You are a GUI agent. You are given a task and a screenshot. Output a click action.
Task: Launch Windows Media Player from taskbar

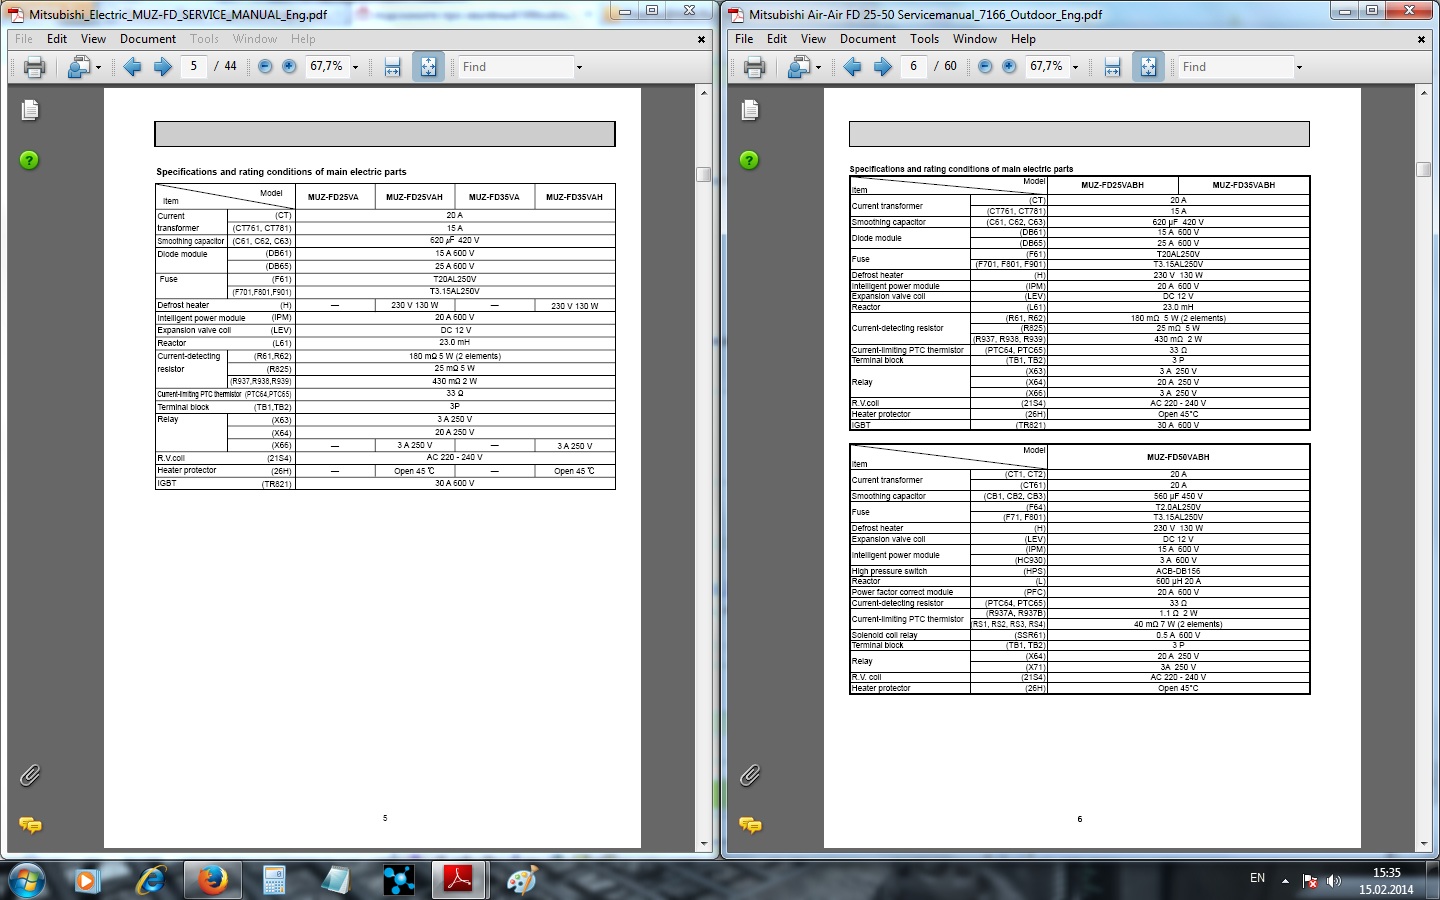pos(86,880)
